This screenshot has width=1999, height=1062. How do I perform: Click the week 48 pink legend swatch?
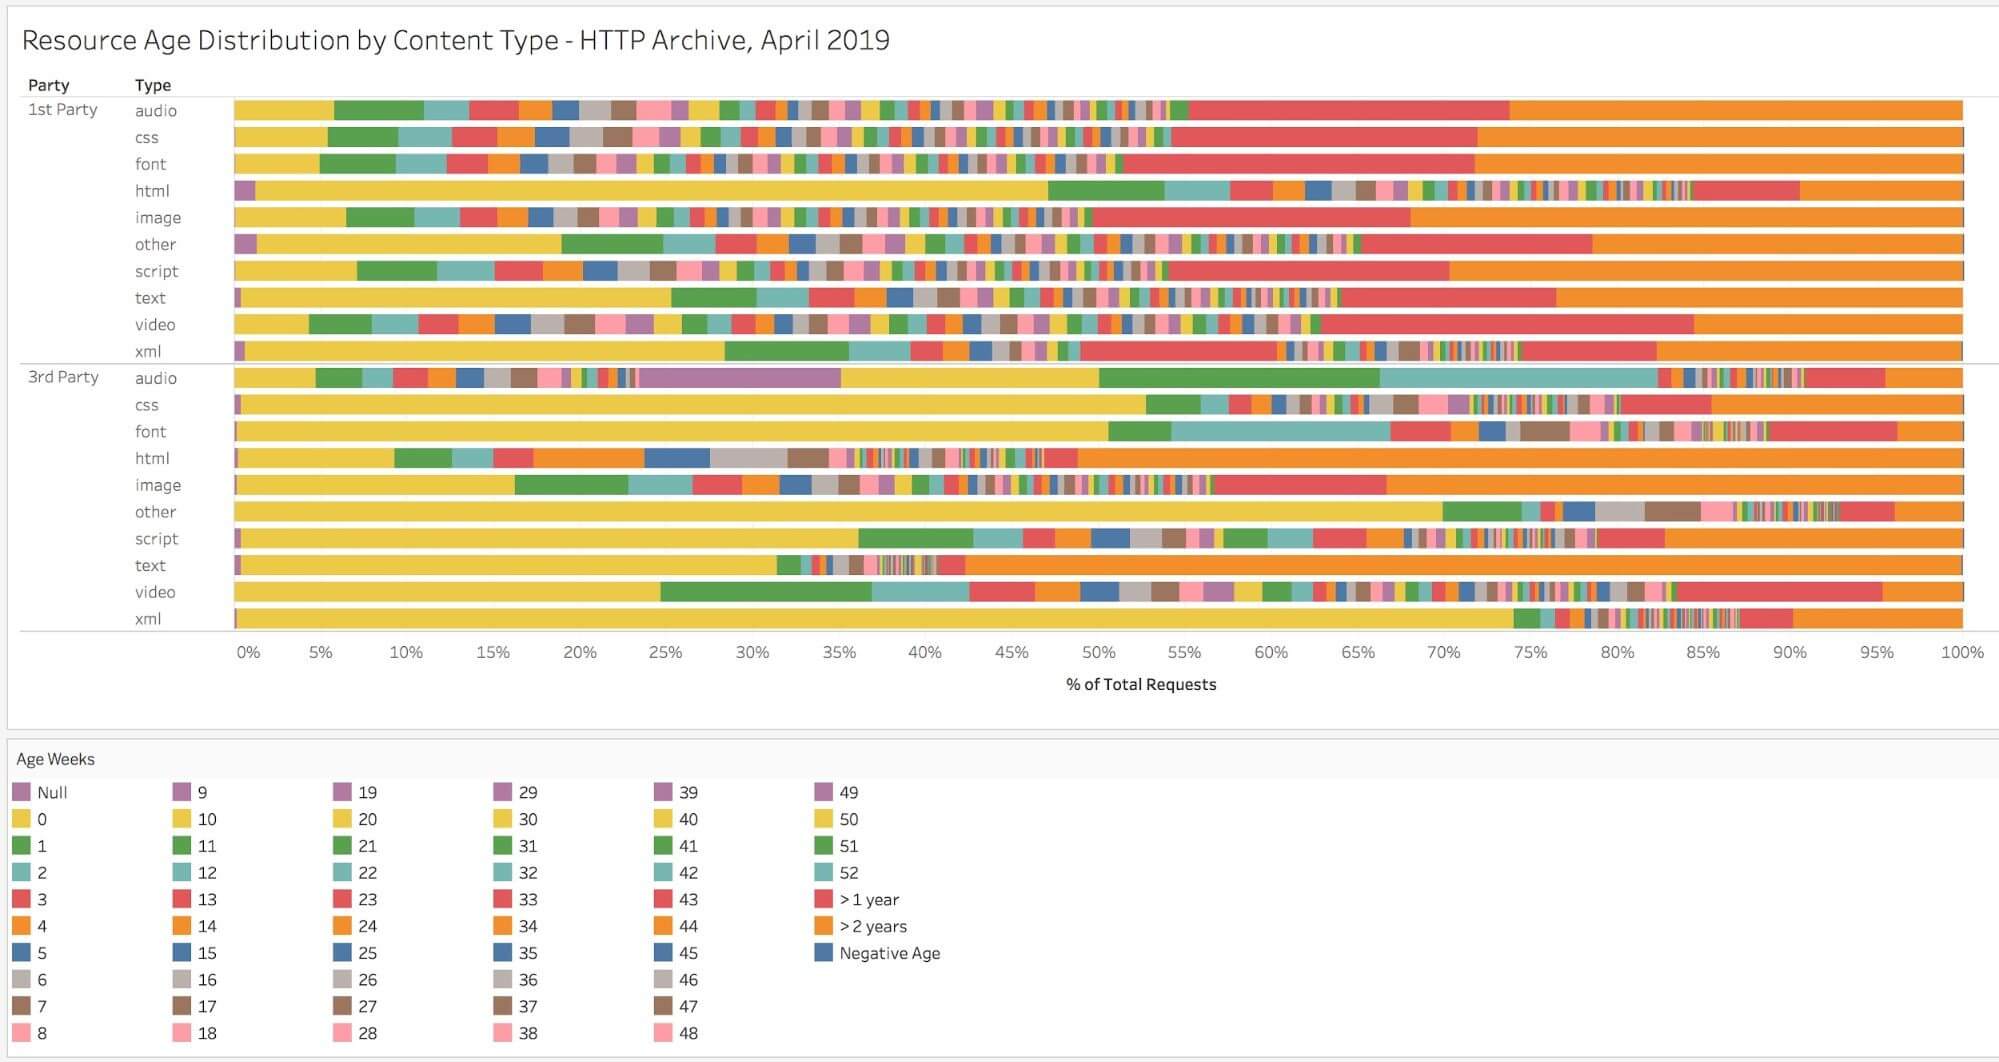click(x=663, y=1033)
